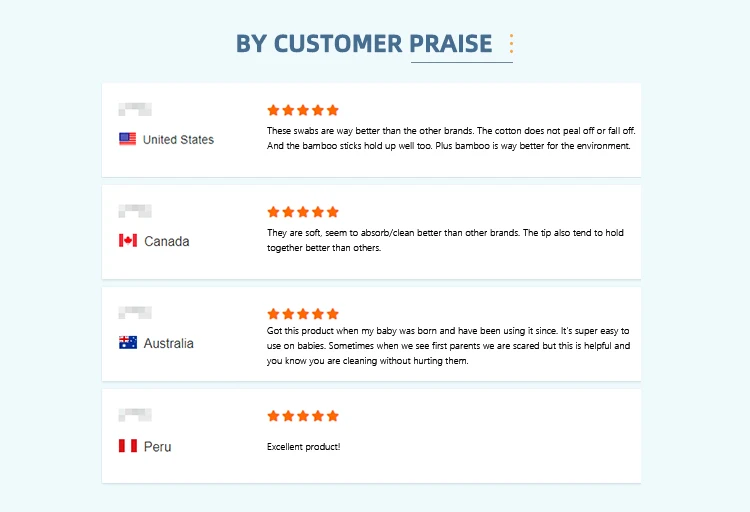
Task: Click the Australia flag icon
Action: pyautogui.click(x=128, y=342)
